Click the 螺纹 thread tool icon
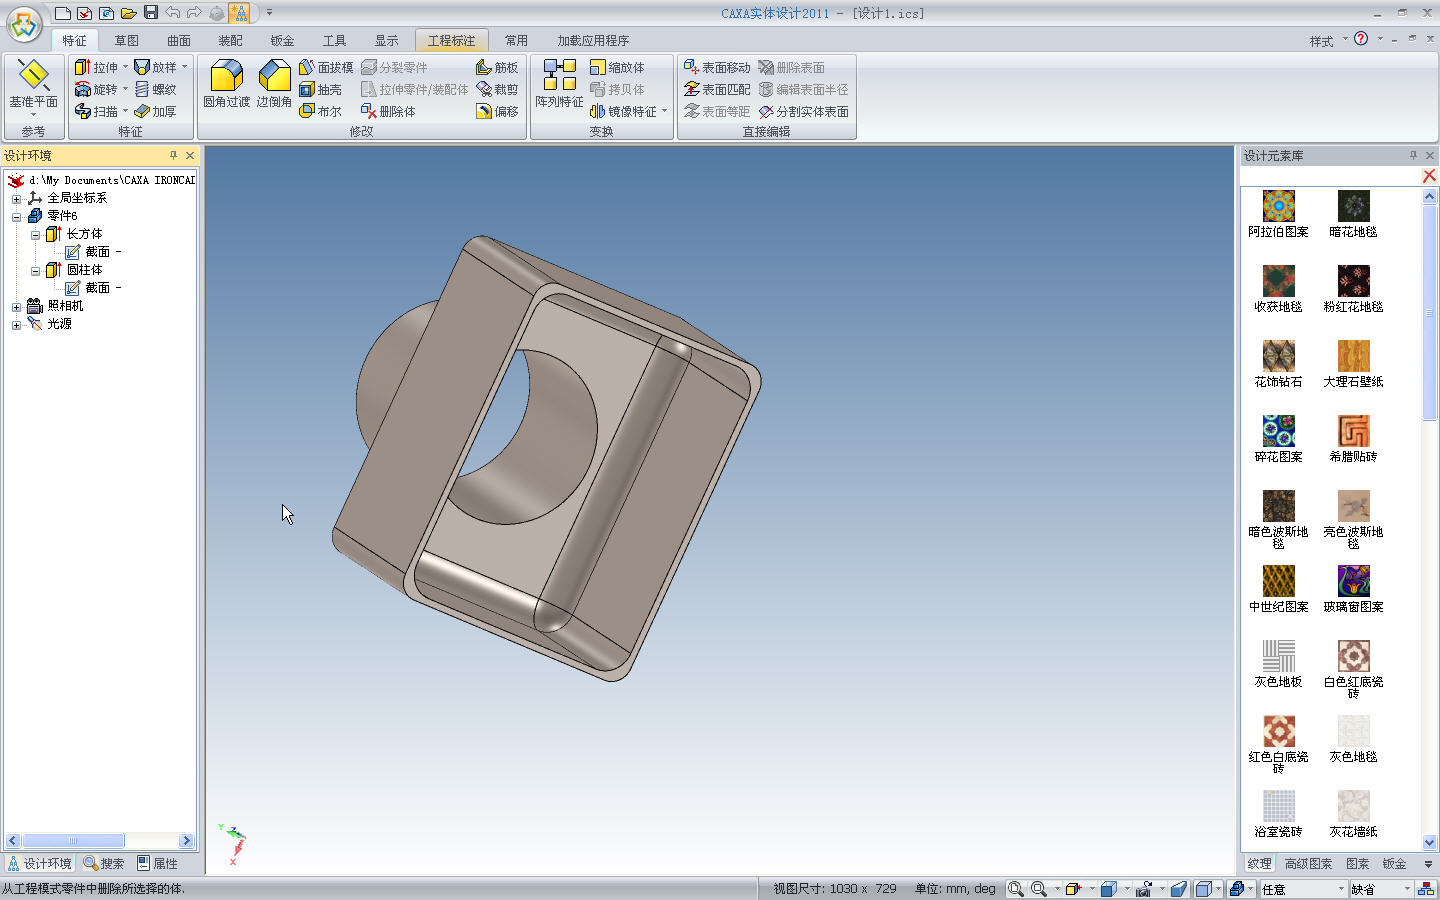The height and width of the screenshot is (900, 1440). pyautogui.click(x=143, y=89)
